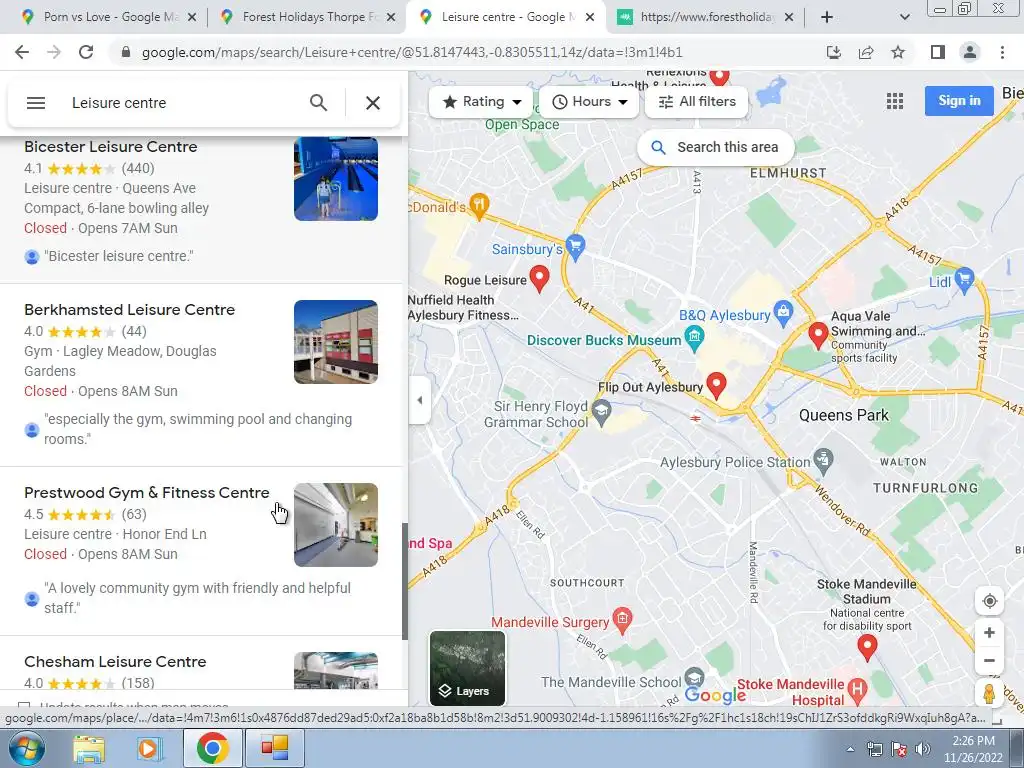Open the Google Maps hamburger menu
The height and width of the screenshot is (768, 1024).
pos(36,103)
